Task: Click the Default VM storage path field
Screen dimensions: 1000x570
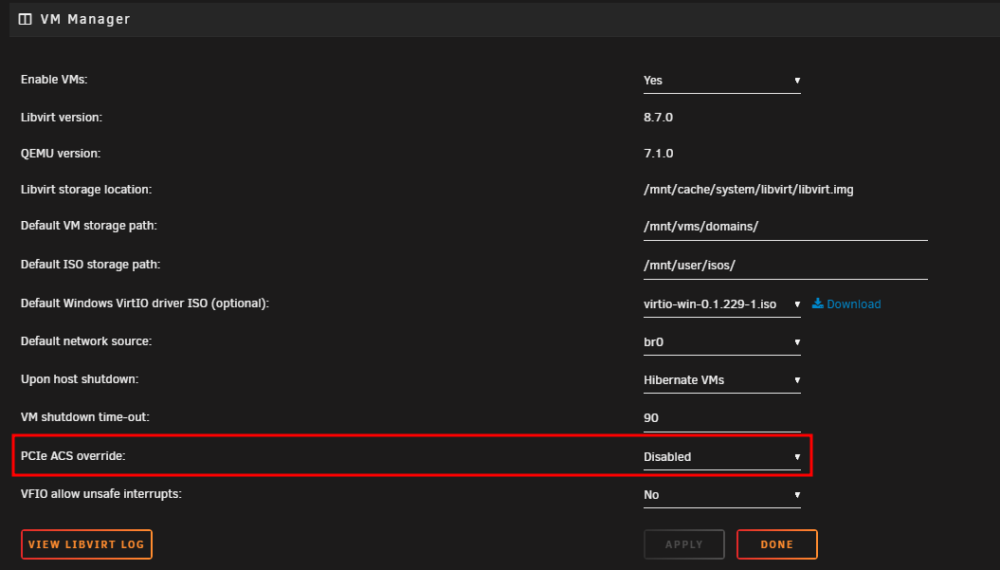Action: (785, 227)
